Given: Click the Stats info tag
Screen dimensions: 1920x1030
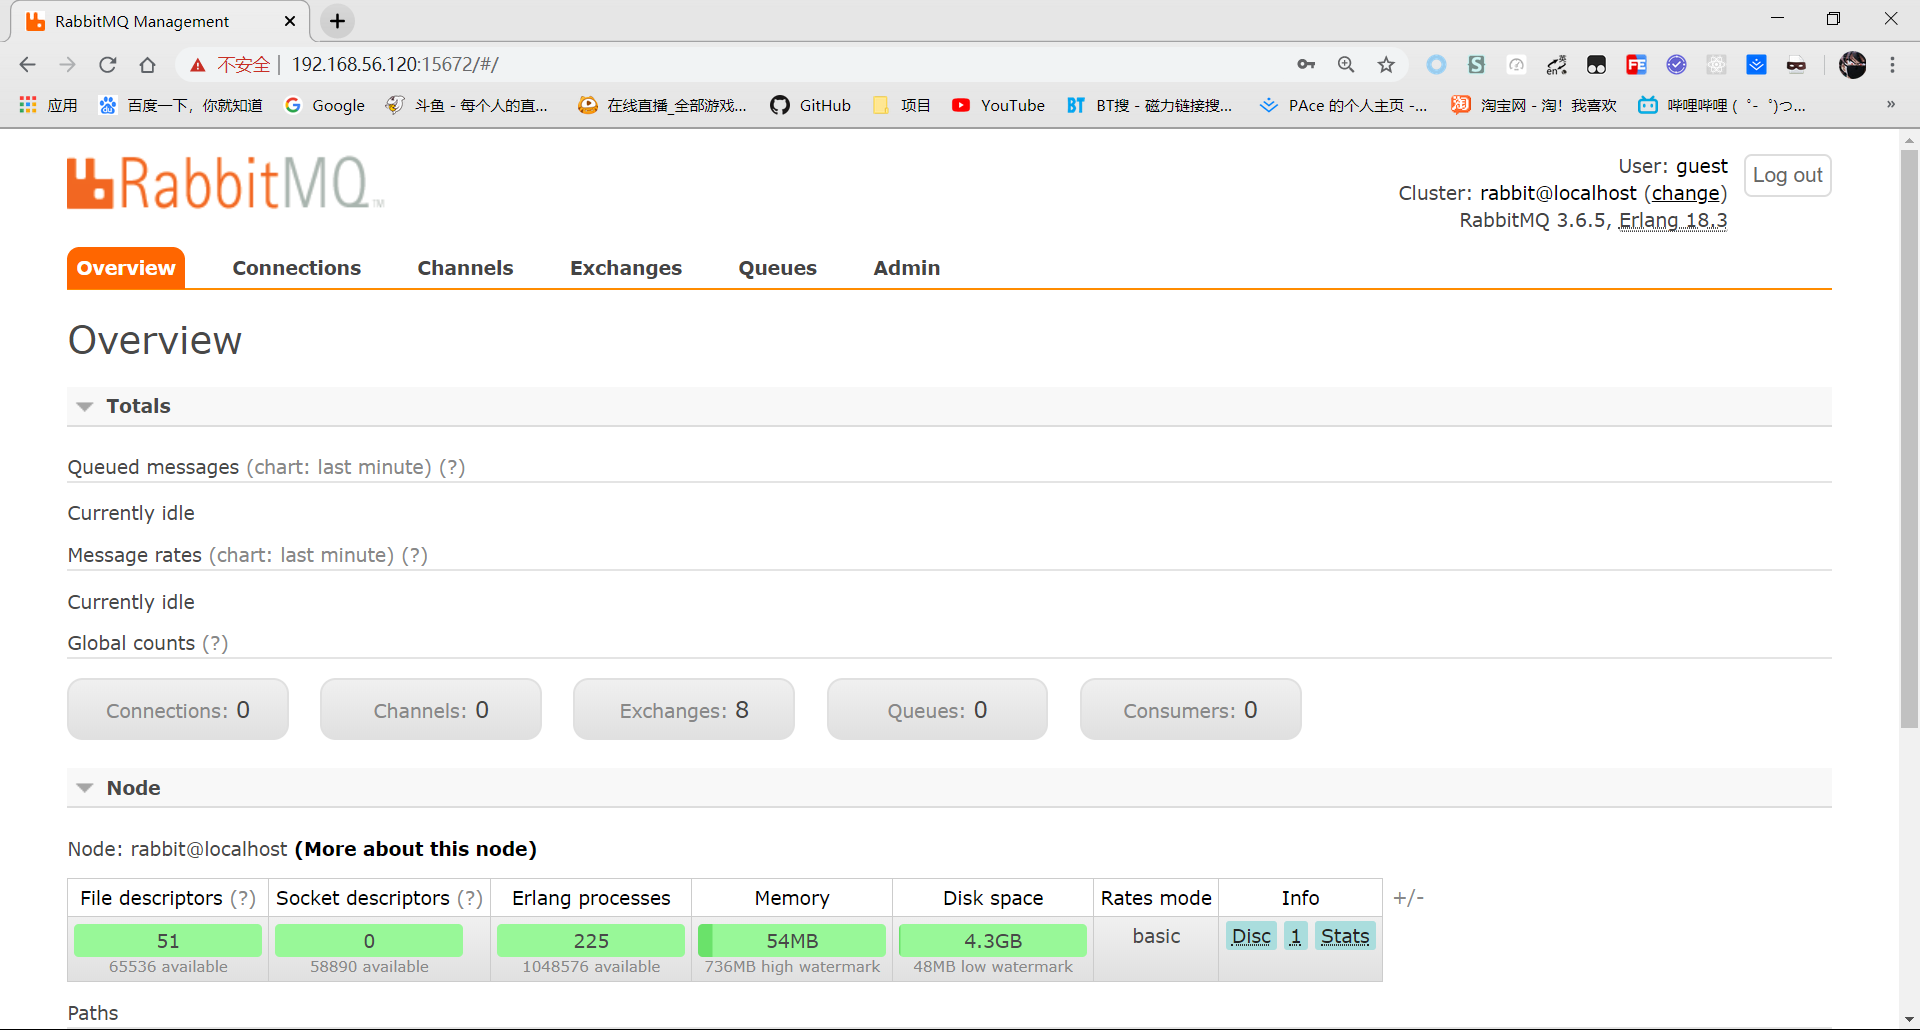Looking at the screenshot, I should coord(1345,936).
